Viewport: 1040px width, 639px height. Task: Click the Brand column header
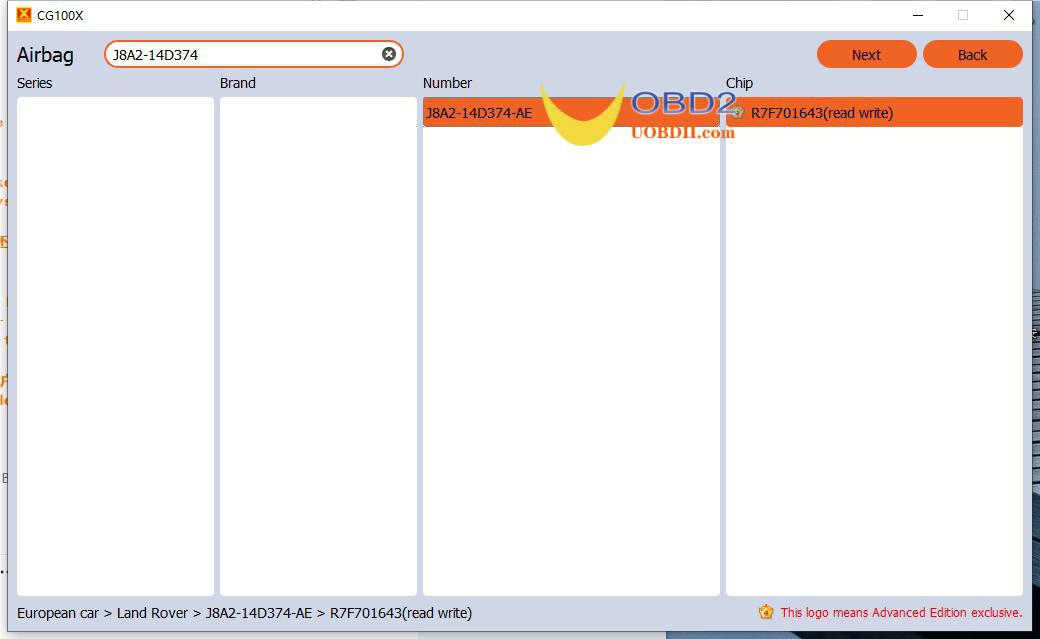click(x=237, y=83)
